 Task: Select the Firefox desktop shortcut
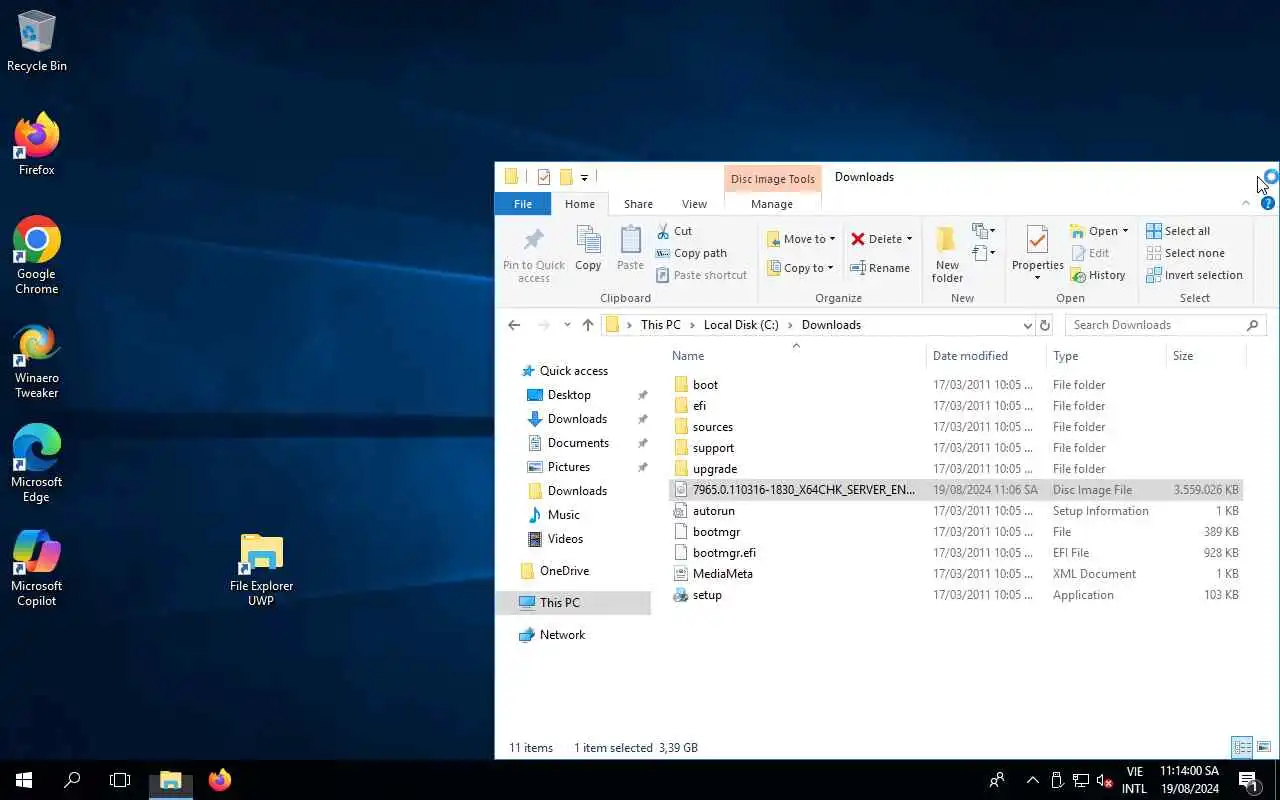(x=37, y=145)
